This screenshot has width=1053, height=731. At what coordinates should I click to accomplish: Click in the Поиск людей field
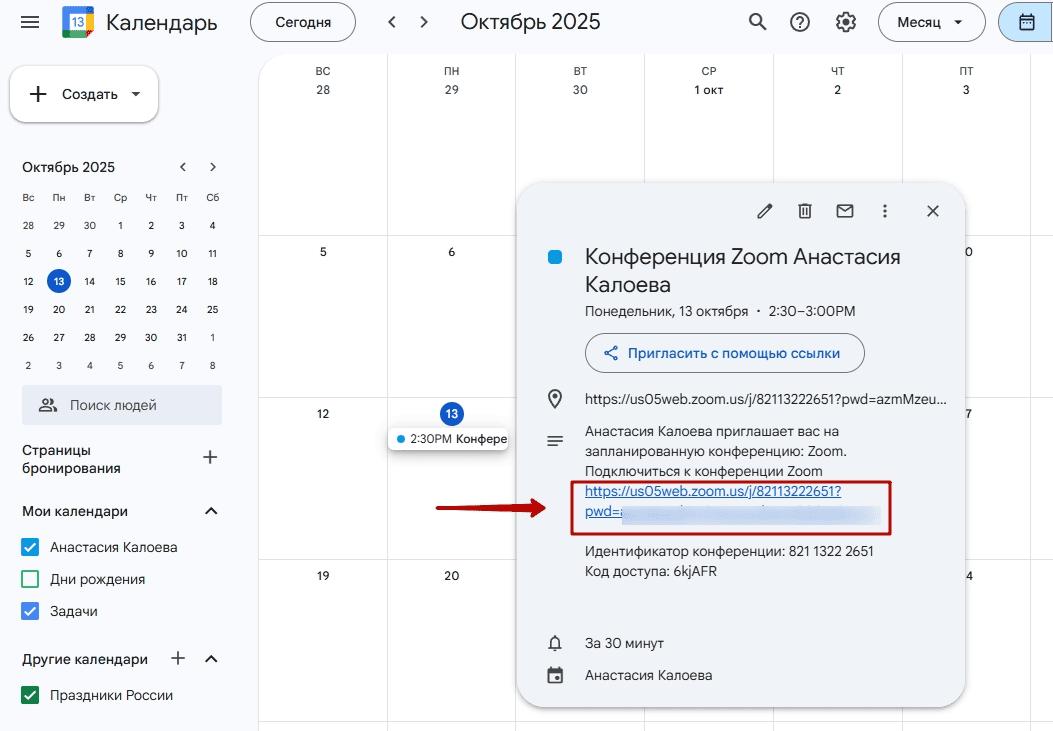[x=122, y=405]
